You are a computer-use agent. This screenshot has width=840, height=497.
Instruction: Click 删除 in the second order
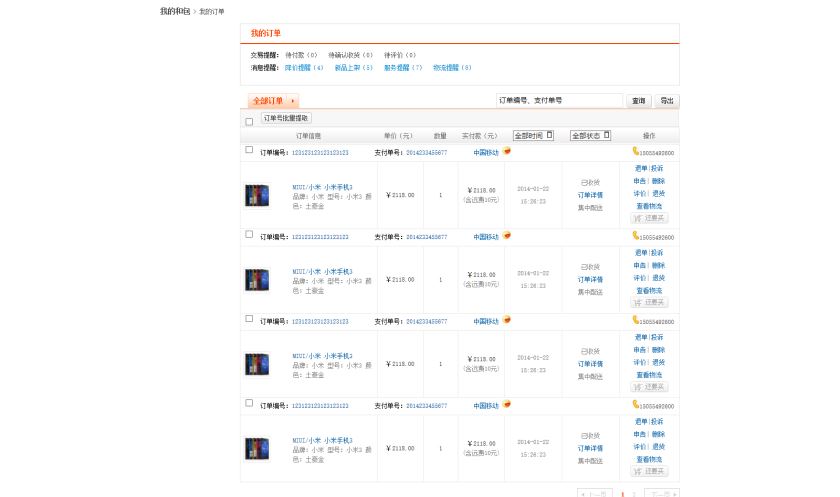658,265
